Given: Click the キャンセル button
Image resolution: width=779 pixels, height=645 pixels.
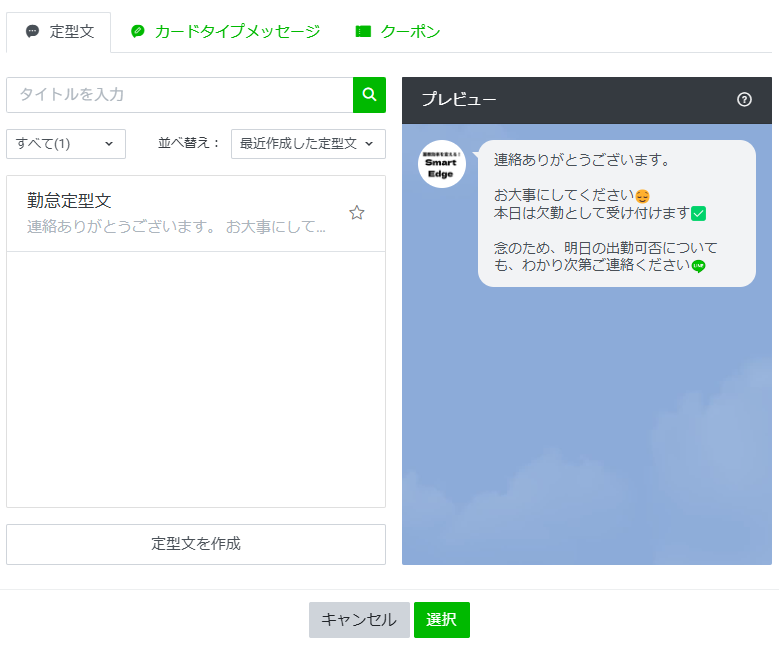Looking at the screenshot, I should click(x=359, y=620).
